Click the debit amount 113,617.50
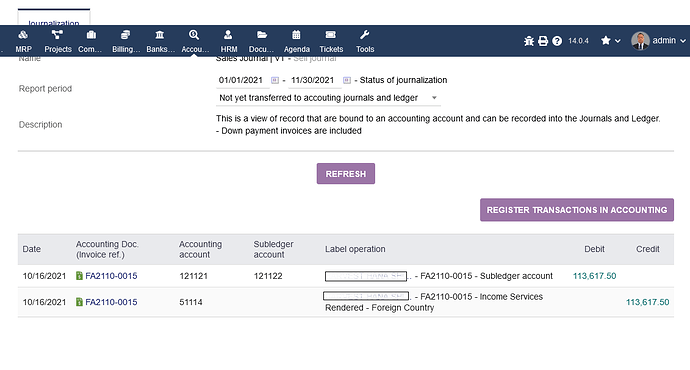690x370 pixels. click(x=594, y=276)
